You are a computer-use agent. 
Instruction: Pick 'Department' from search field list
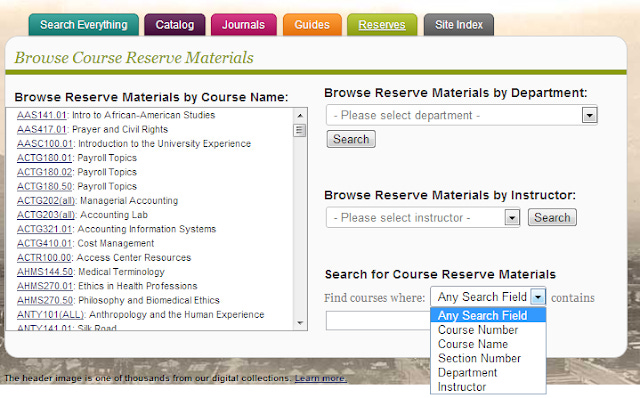click(488, 373)
